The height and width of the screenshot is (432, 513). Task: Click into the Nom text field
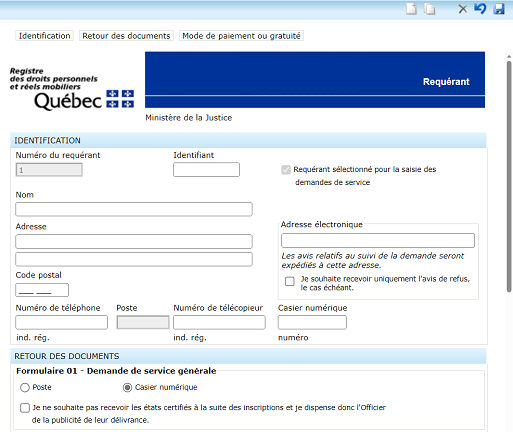134,209
